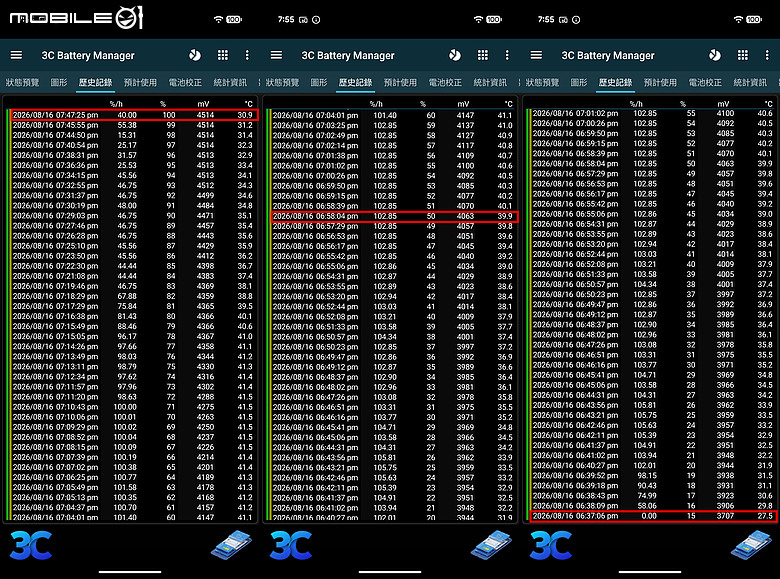Tap the stacked battery icon on middle screen
780x579 pixels.
click(491, 545)
